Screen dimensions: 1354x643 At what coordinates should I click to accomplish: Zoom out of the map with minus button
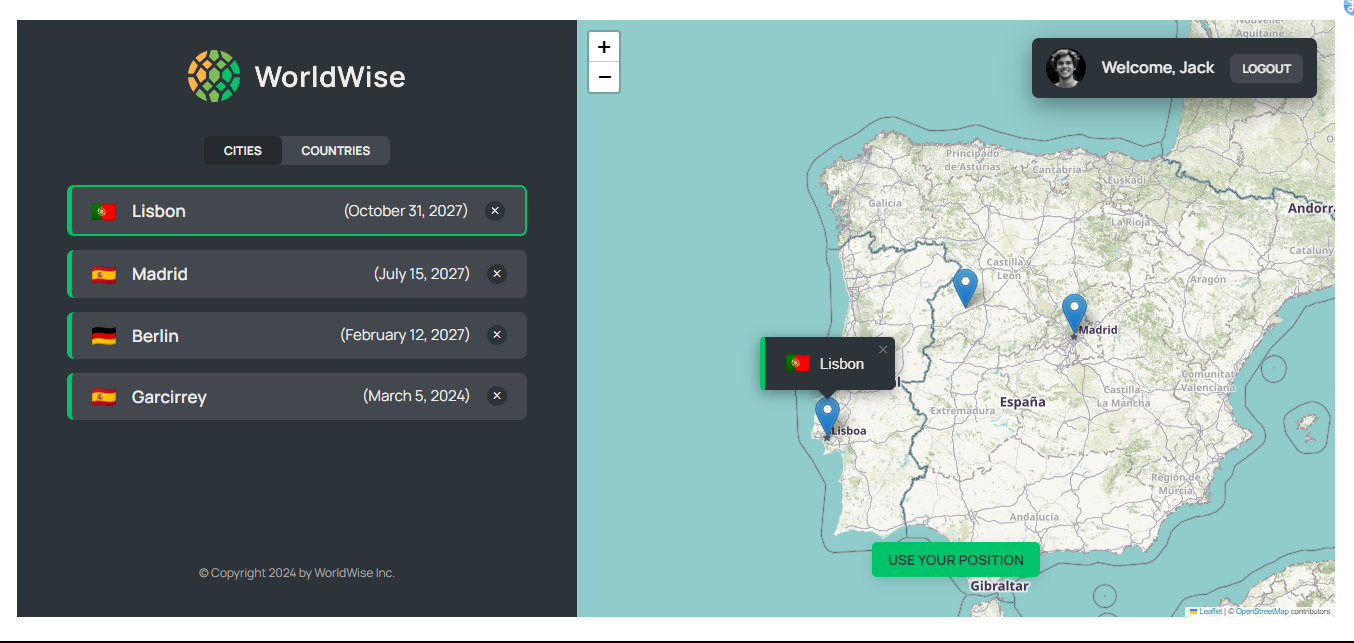click(x=604, y=77)
